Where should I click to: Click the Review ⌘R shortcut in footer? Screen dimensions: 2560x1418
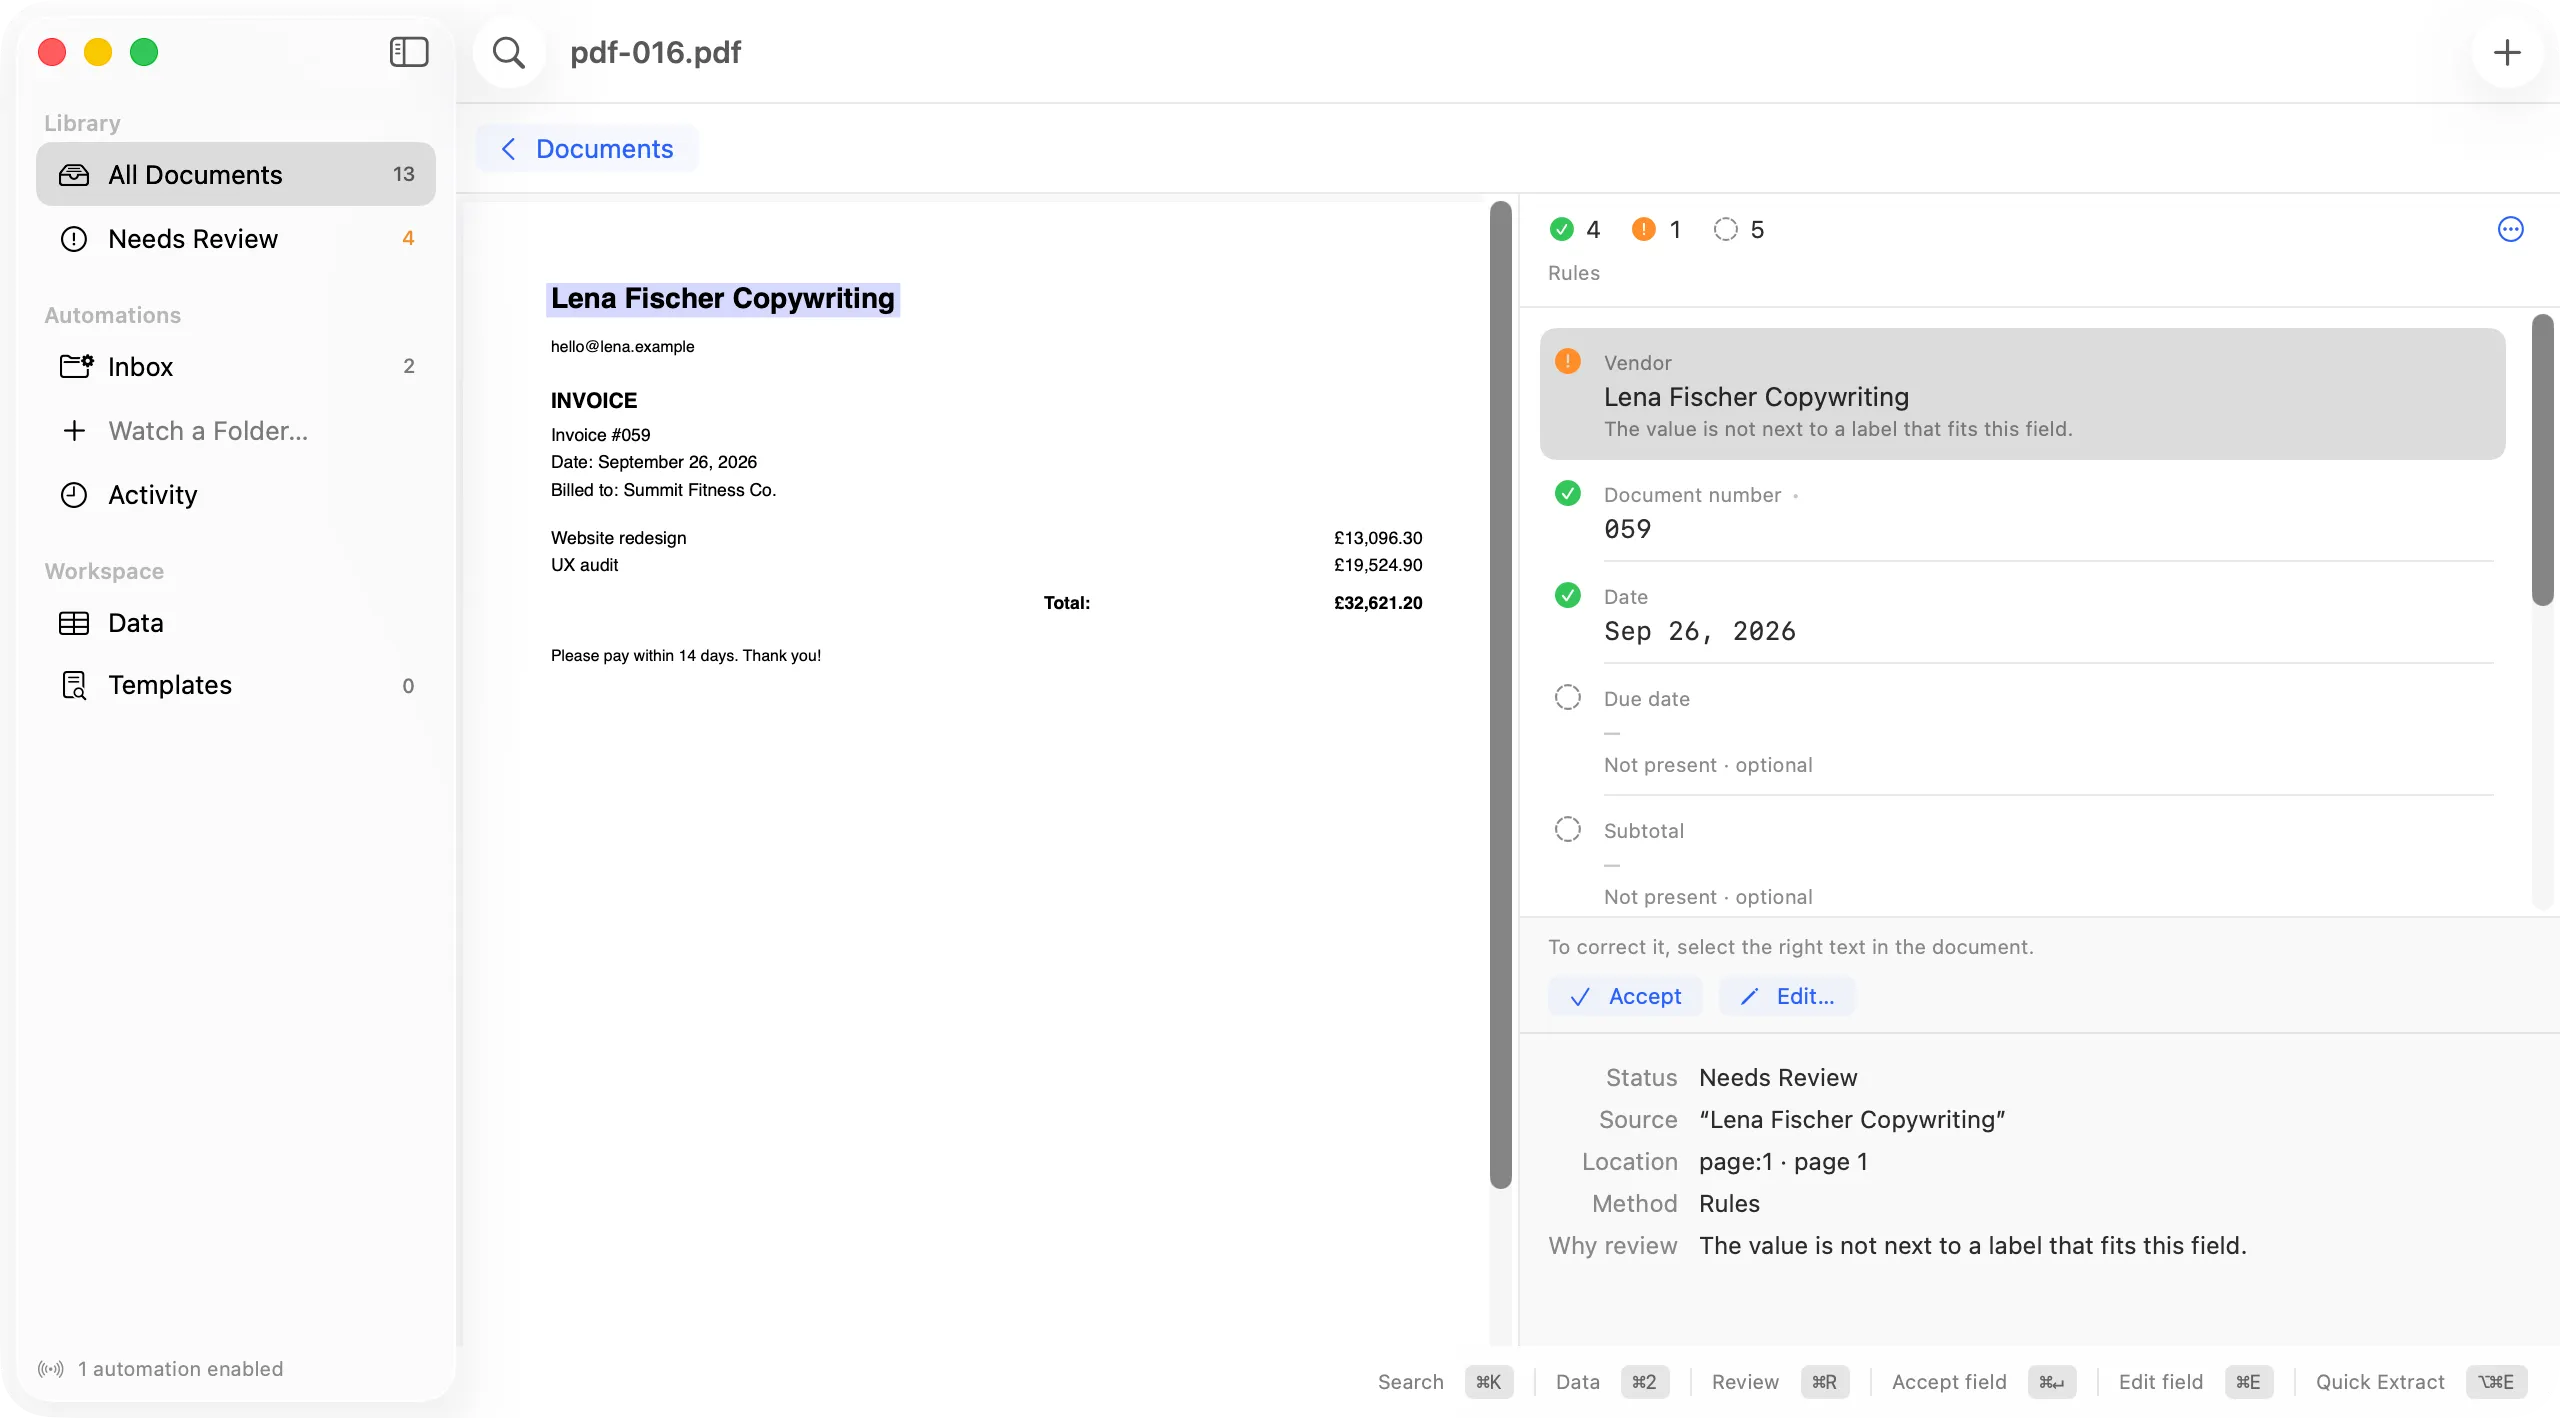click(1780, 1381)
